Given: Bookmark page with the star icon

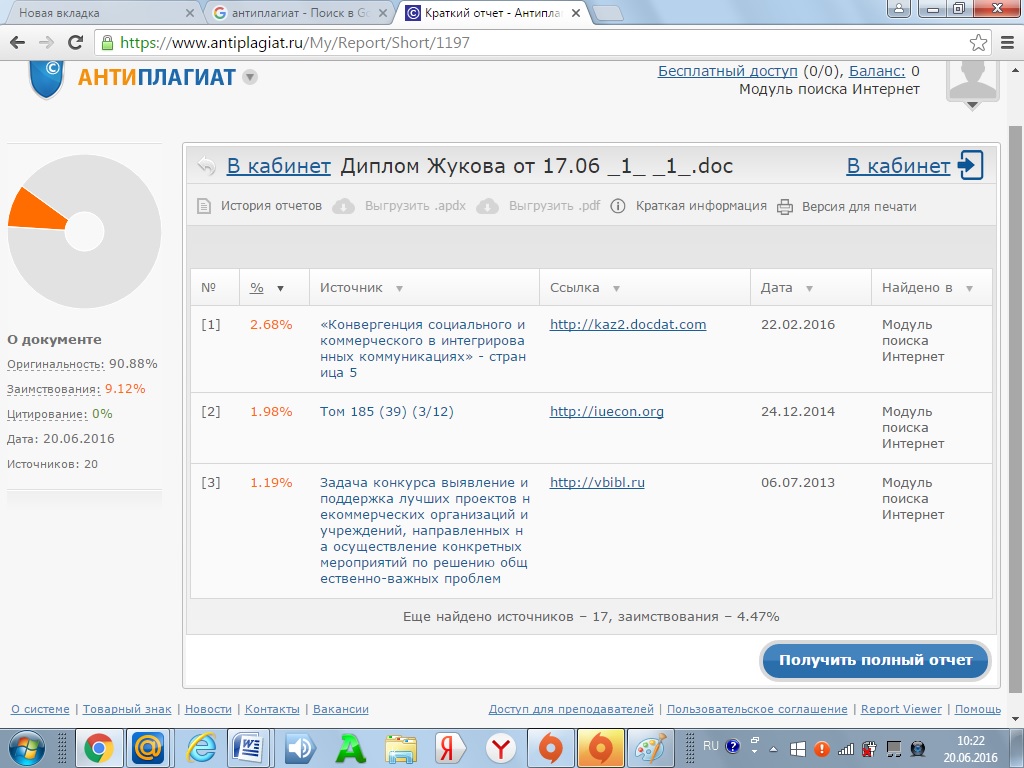Looking at the screenshot, I should click(978, 43).
